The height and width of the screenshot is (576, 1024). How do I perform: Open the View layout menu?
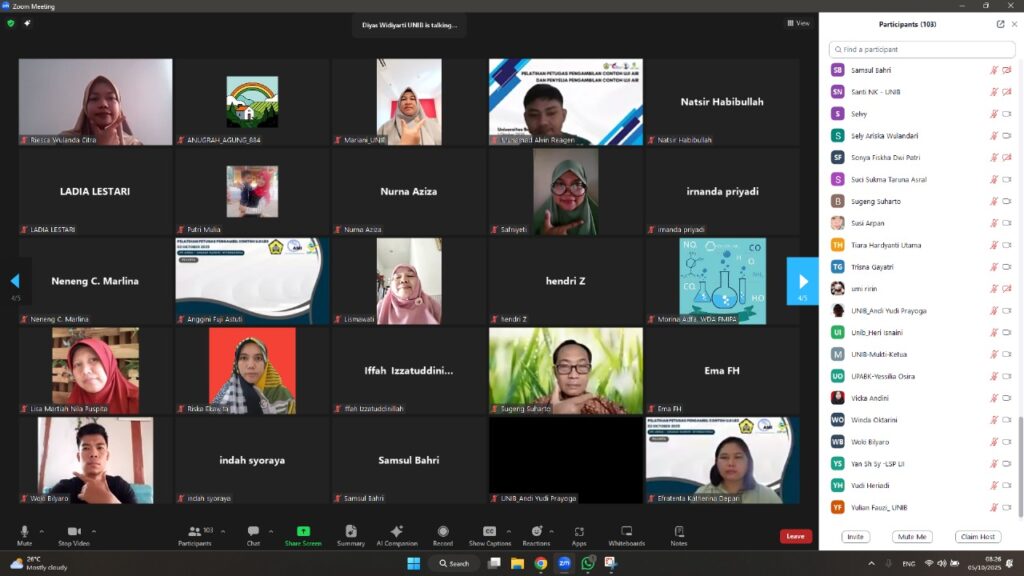pyautogui.click(x=798, y=23)
